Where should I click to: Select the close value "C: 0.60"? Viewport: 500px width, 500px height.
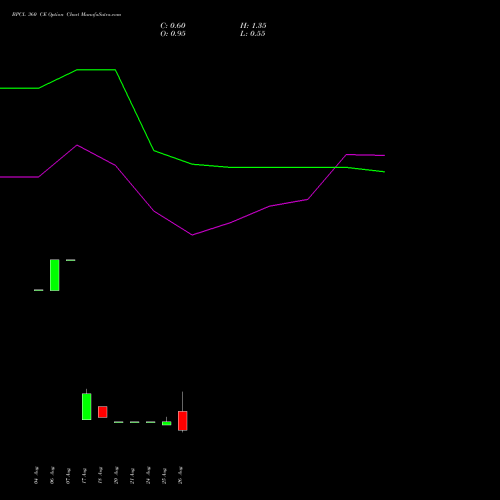tap(173, 26)
